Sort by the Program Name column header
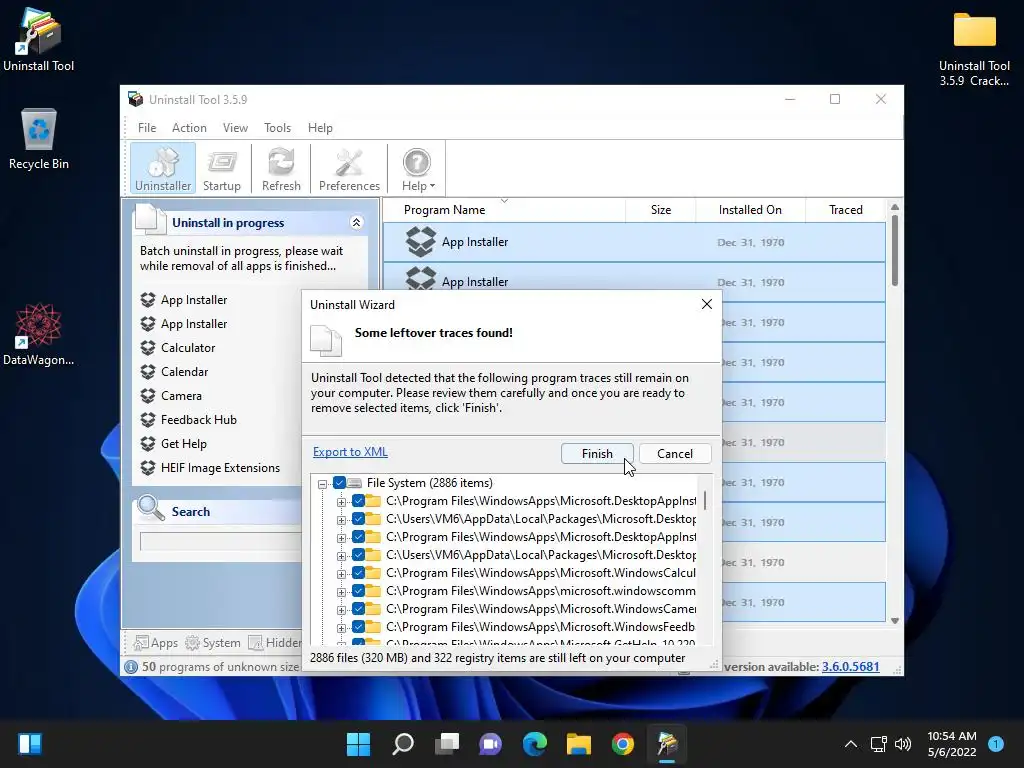The image size is (1024, 768). [504, 210]
